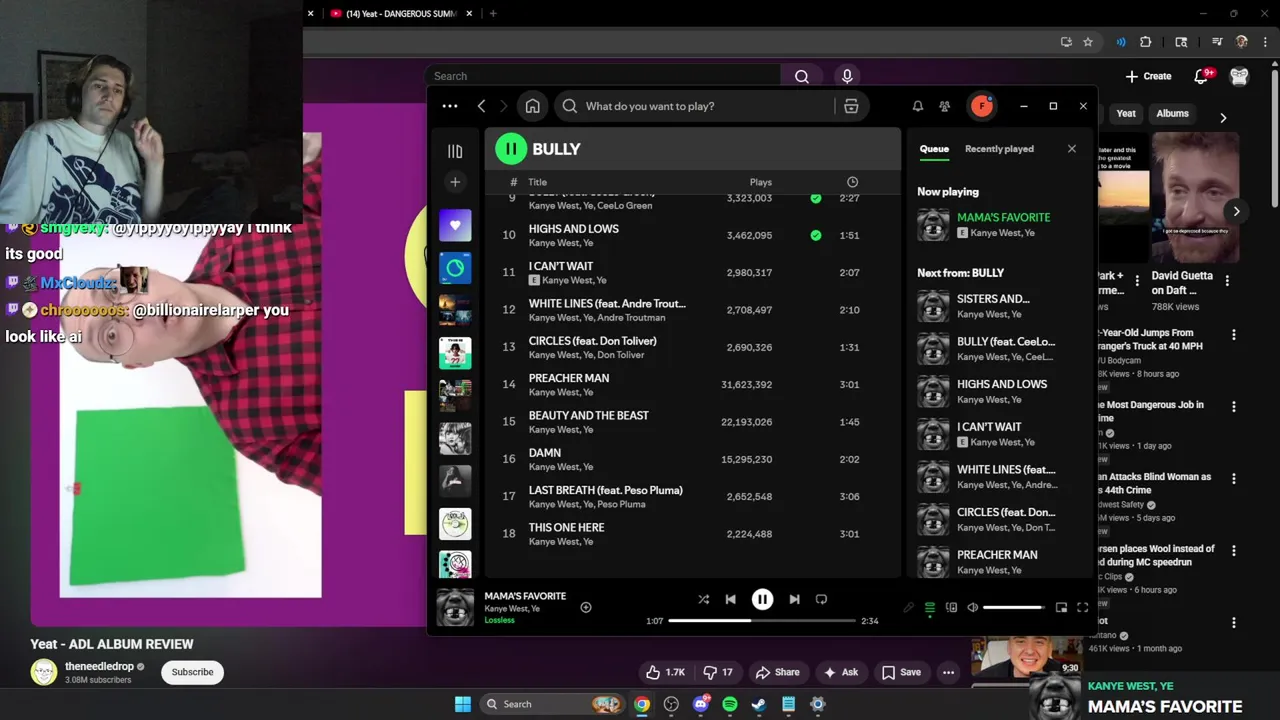Viewport: 1280px width, 720px height.
Task: Open Windows Start menu
Action: pyautogui.click(x=463, y=704)
